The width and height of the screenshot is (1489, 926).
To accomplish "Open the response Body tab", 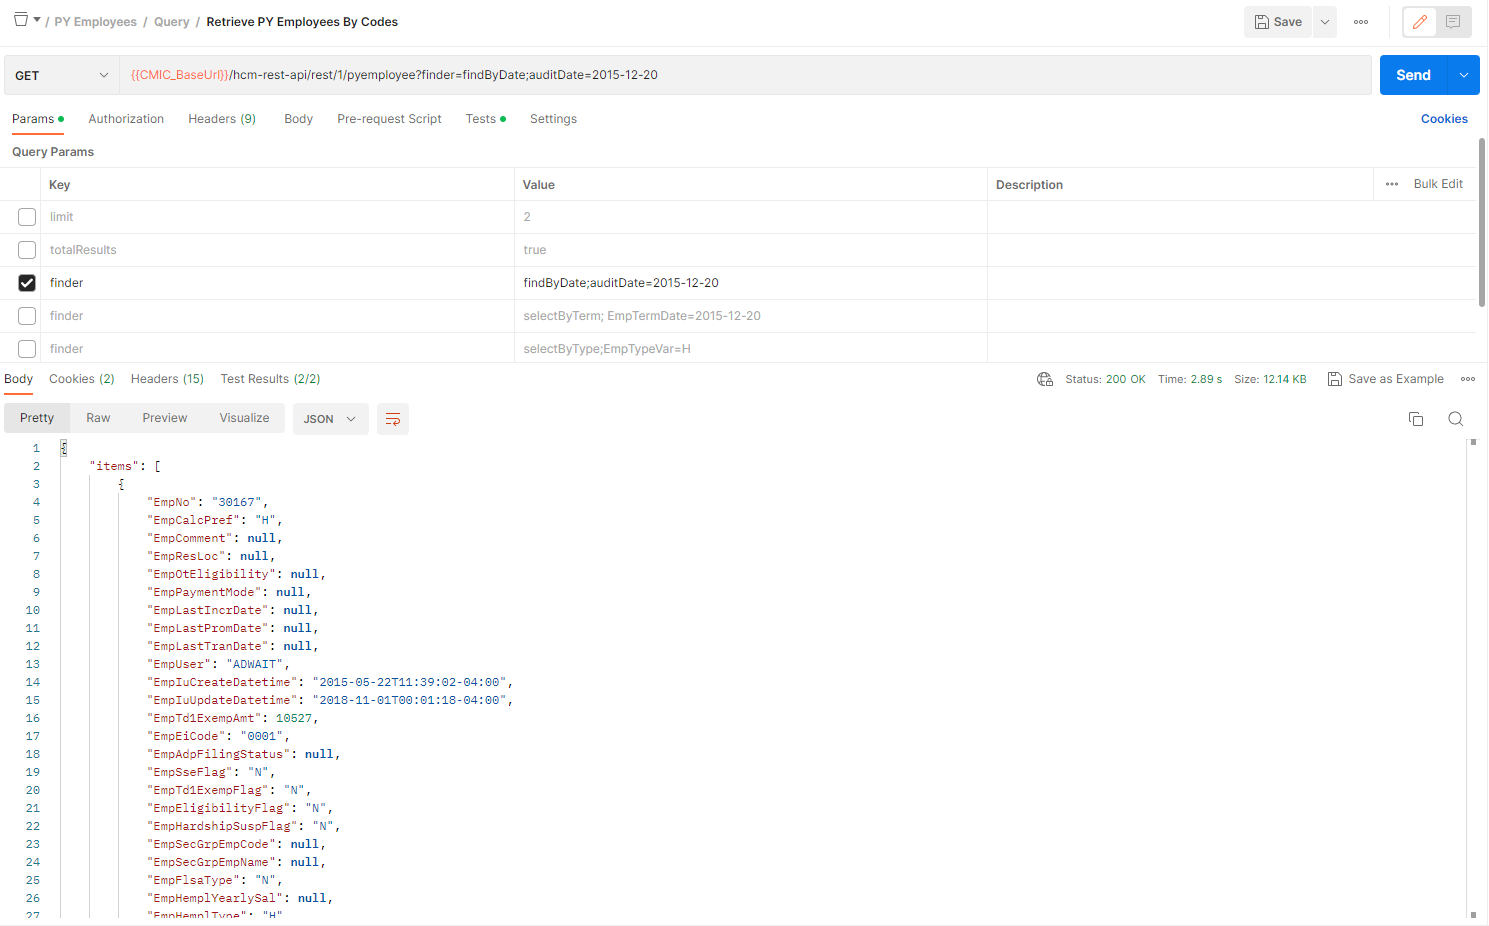I will [18, 379].
